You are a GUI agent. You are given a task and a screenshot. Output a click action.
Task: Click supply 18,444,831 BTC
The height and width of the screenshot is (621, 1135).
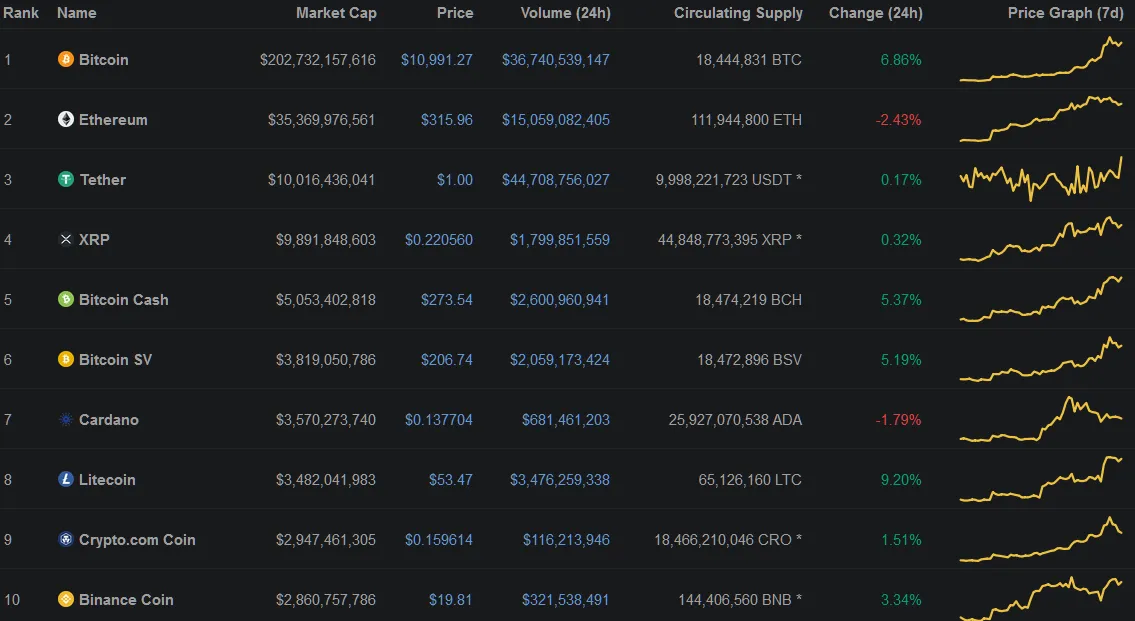point(748,60)
